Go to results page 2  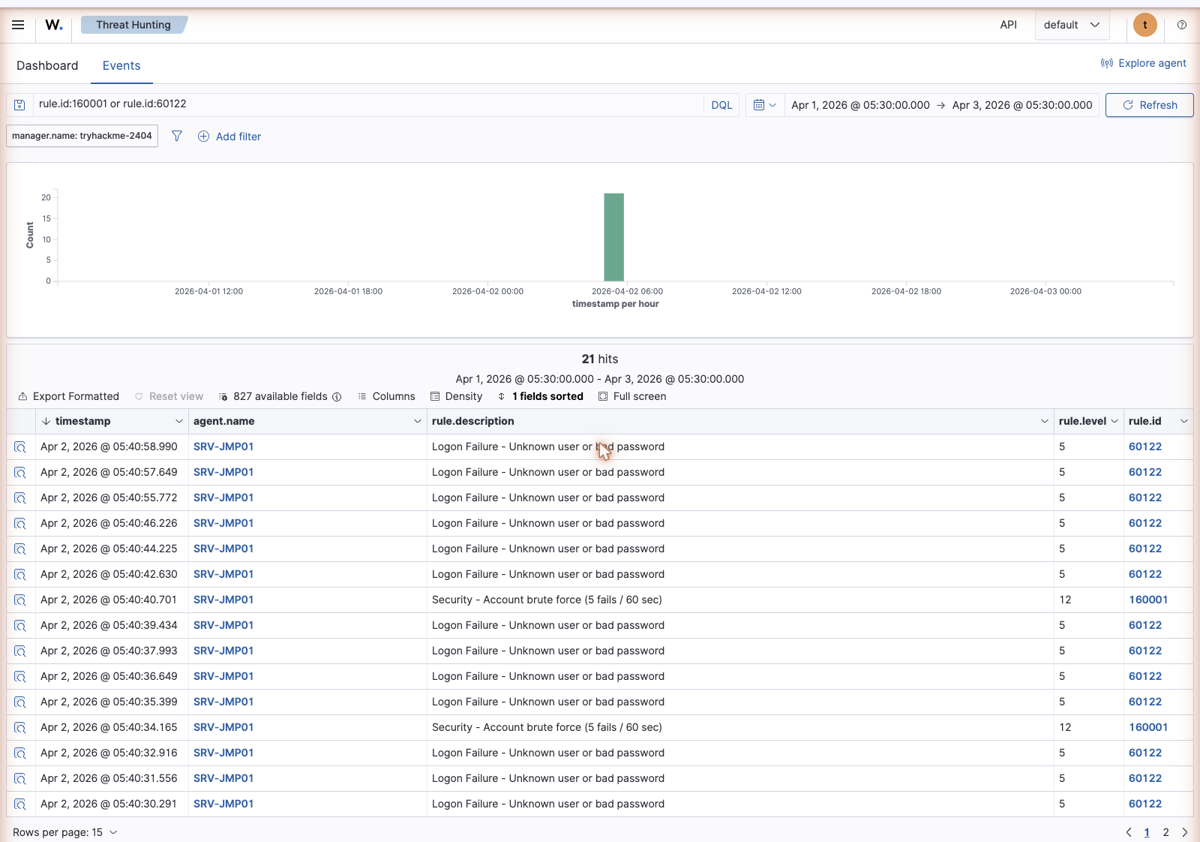click(x=1166, y=832)
